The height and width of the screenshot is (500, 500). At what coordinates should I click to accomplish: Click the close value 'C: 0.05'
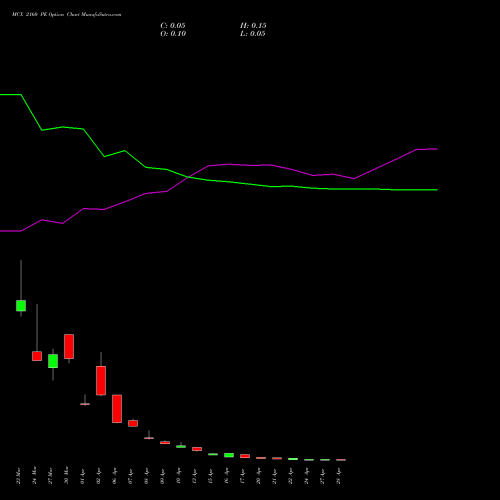click(173, 26)
